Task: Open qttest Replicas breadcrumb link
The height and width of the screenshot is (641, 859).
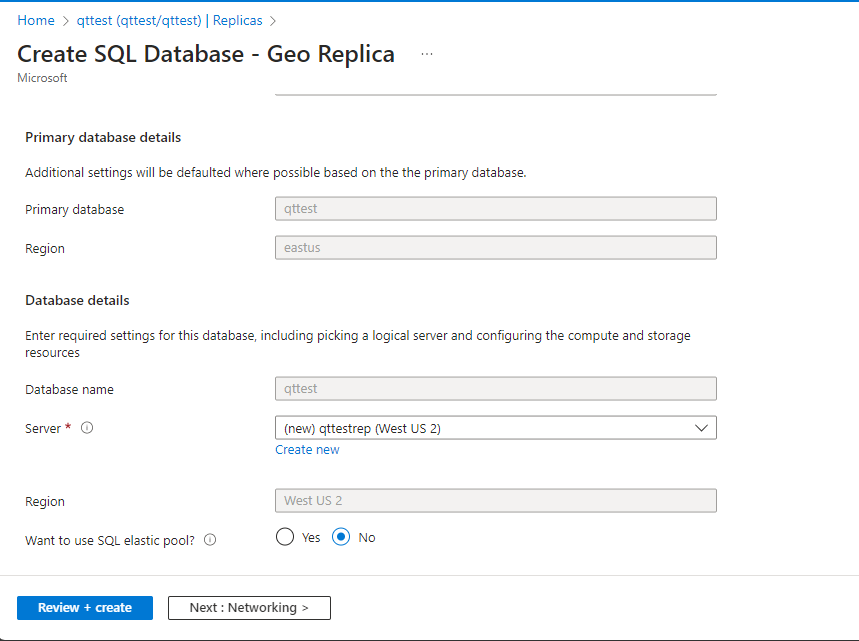Action: tap(169, 20)
